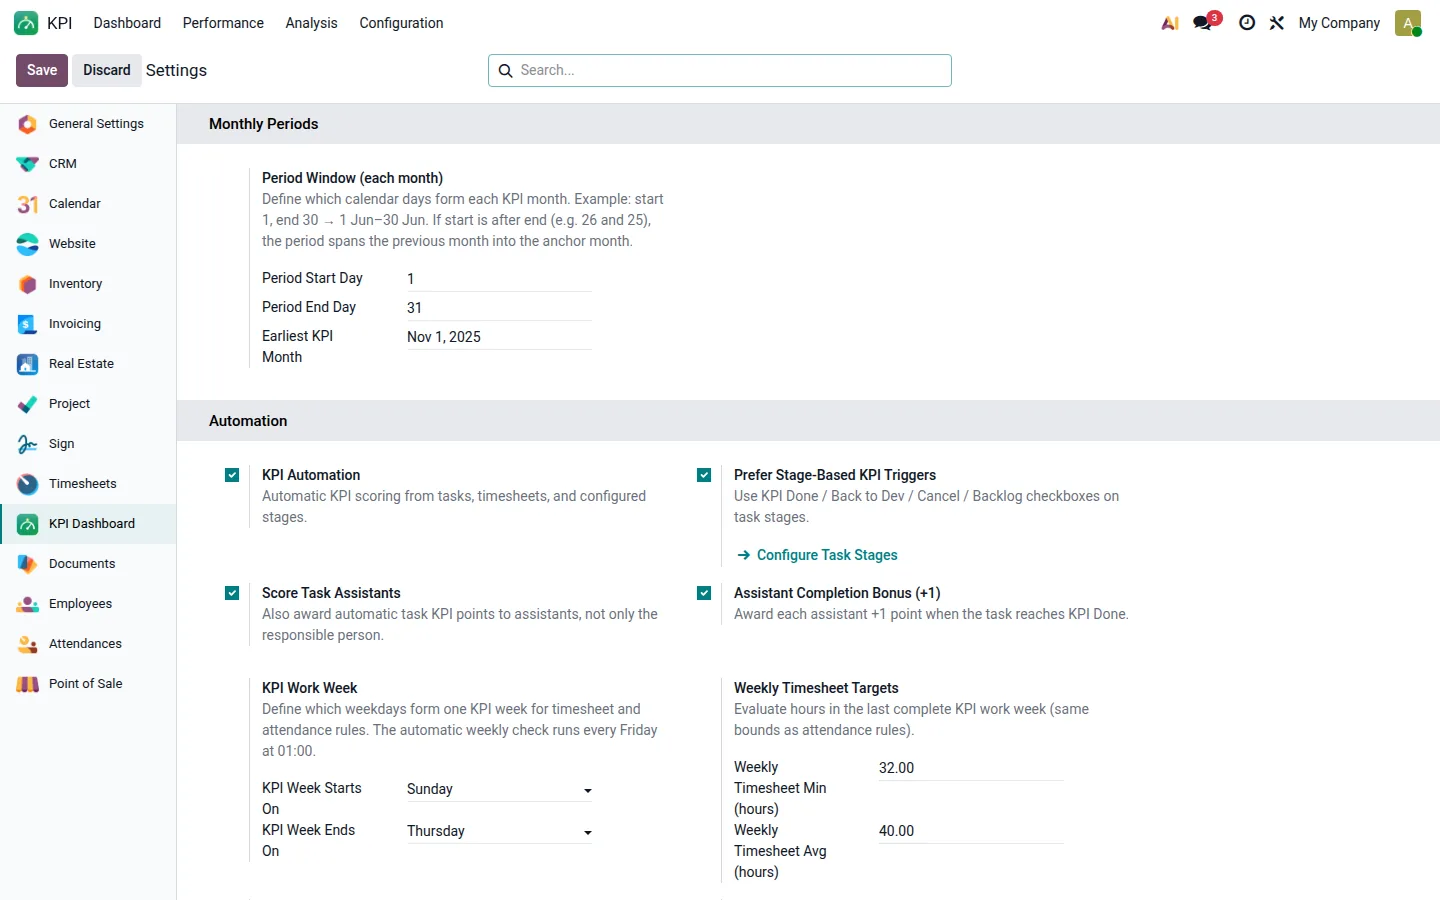1440x900 pixels.
Task: Click the Calendar app icon
Action: (28, 204)
